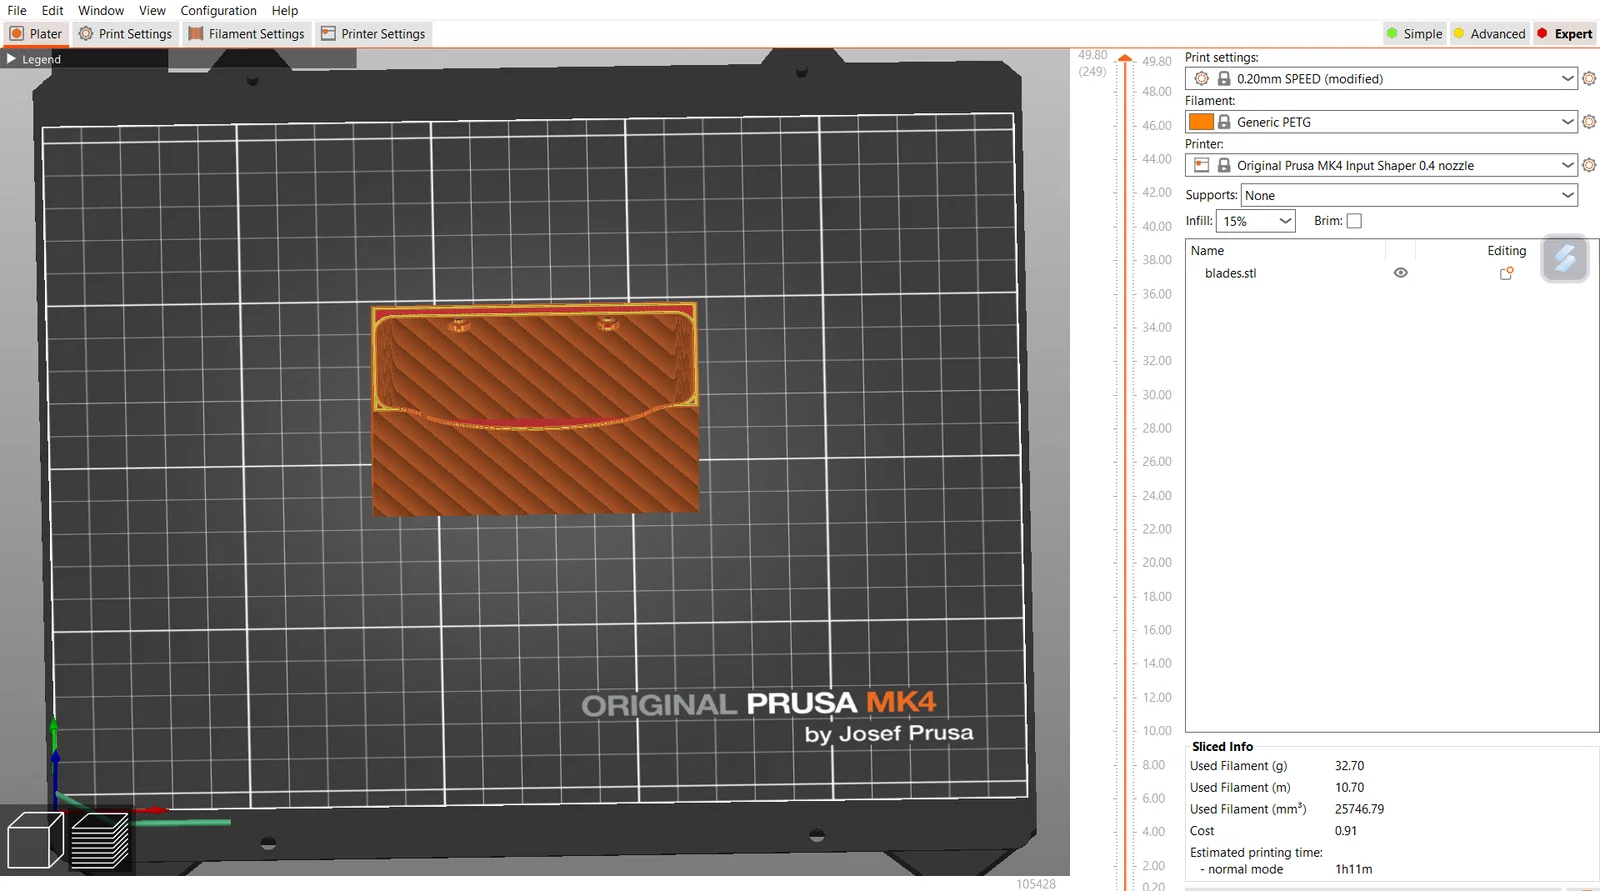Click the printer icon inside the Printer preset

coord(1202,165)
